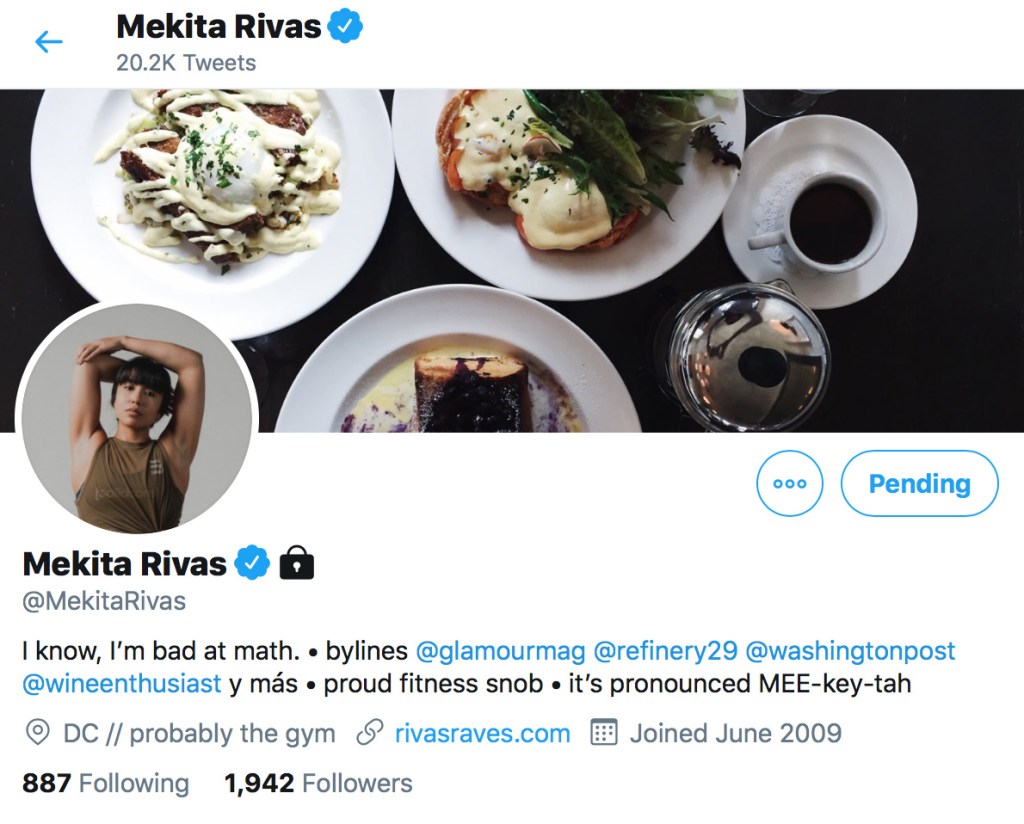Screen dimensions: 1024x824
Task: Open the @glamourmag mention link
Action: click(x=500, y=651)
